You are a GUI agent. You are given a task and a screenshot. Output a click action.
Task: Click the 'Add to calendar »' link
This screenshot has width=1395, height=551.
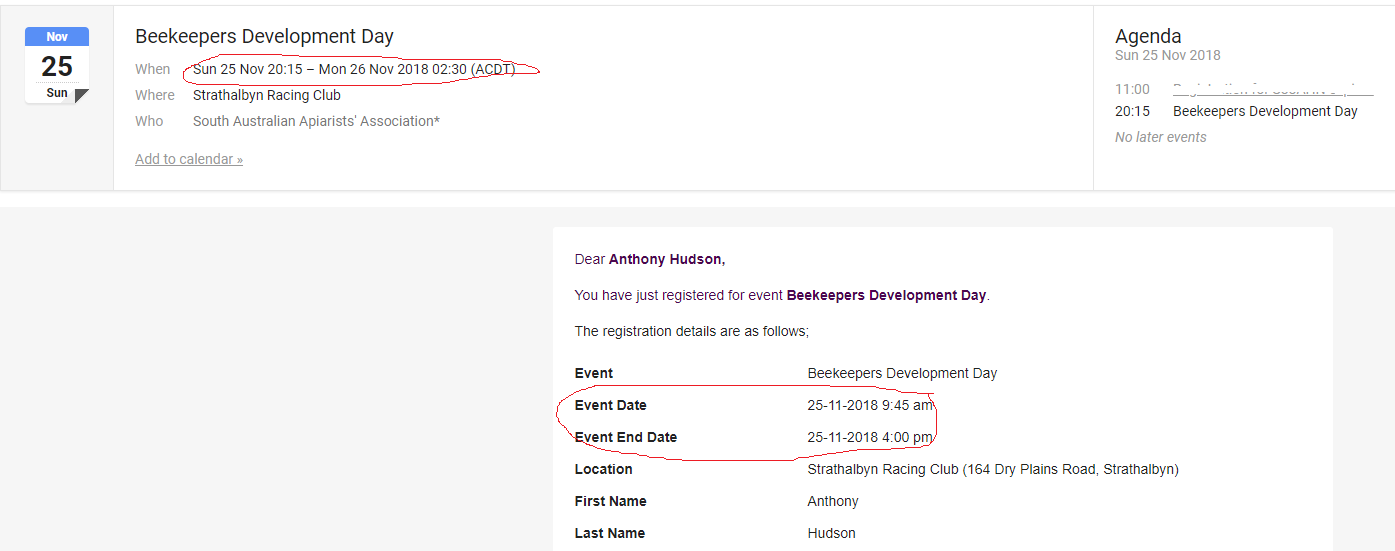point(189,159)
